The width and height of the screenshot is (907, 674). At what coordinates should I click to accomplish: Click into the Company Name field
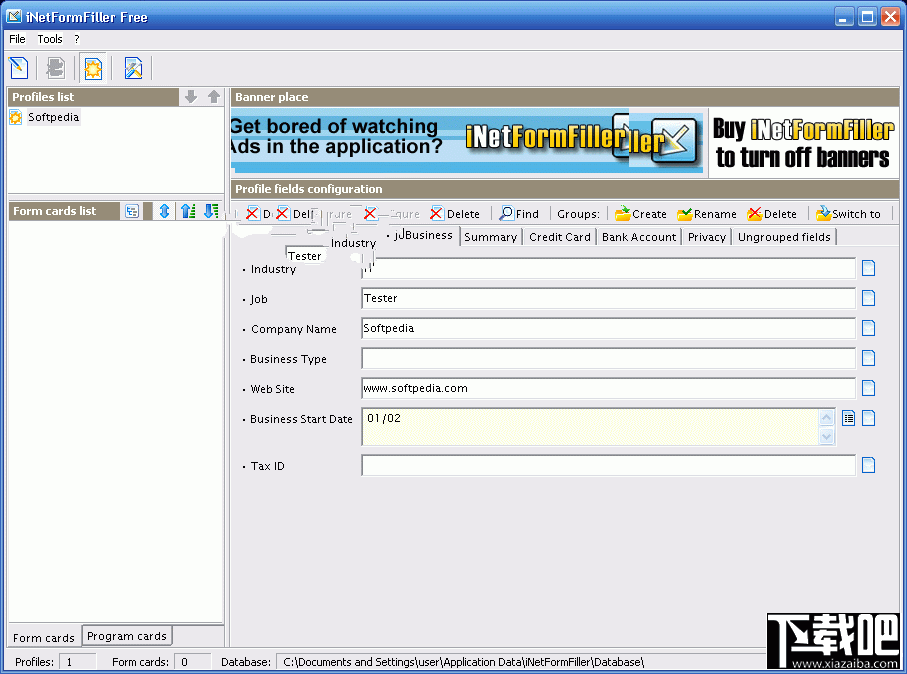click(x=608, y=329)
